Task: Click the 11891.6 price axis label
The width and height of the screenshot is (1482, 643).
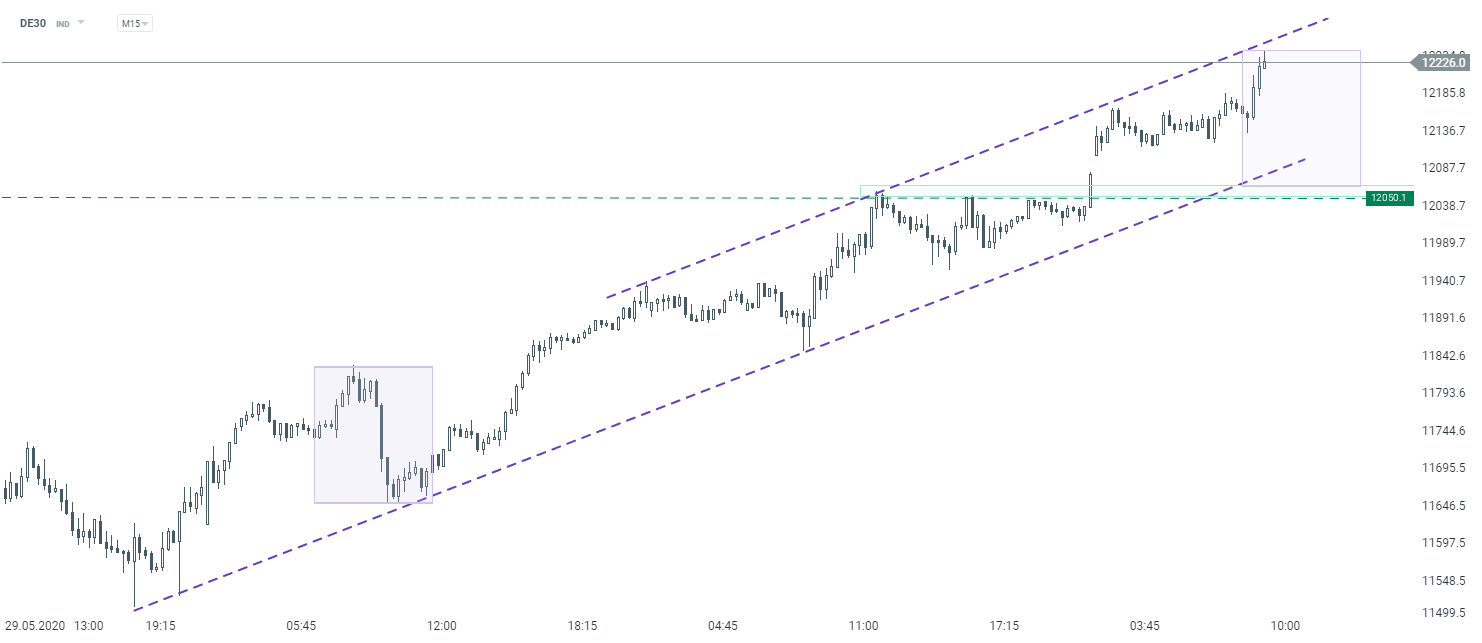Action: (x=1444, y=318)
